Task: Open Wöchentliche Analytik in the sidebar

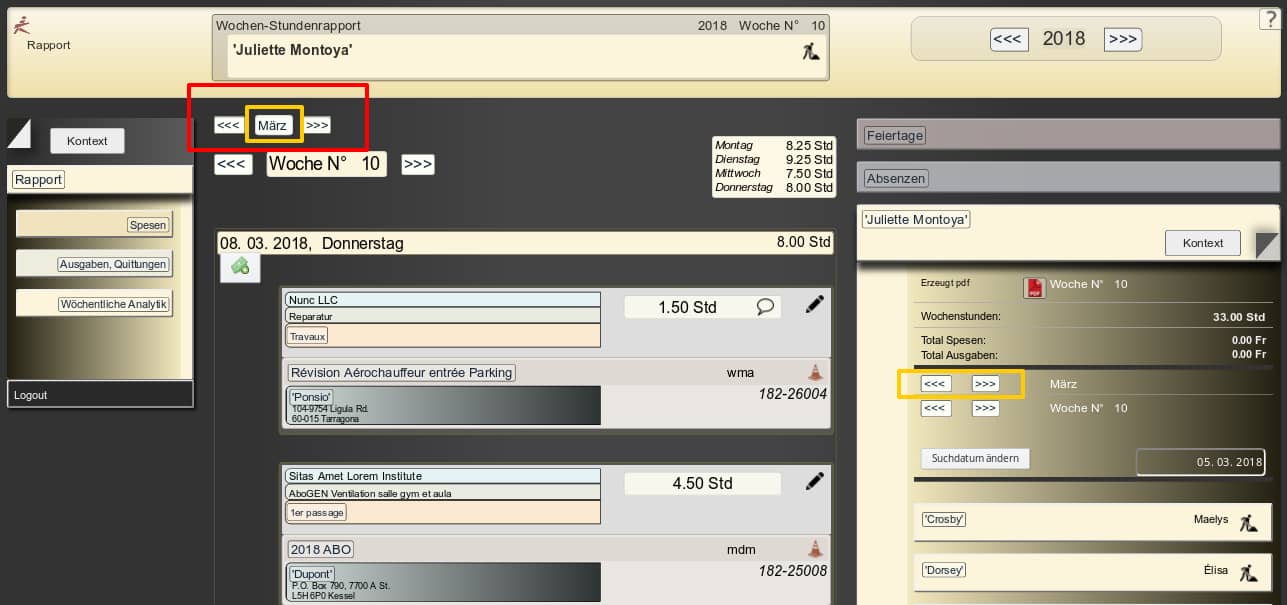Action: point(113,304)
